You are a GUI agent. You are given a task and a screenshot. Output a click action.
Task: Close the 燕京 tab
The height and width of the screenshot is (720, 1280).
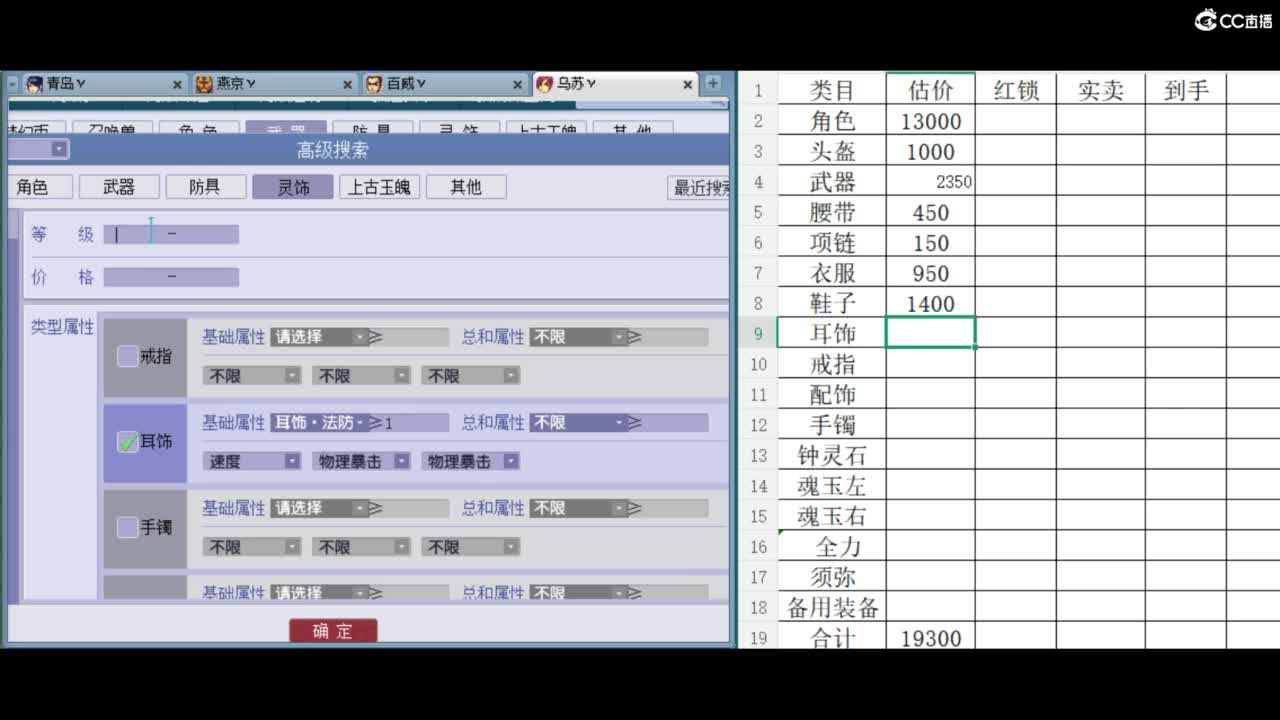coord(348,85)
